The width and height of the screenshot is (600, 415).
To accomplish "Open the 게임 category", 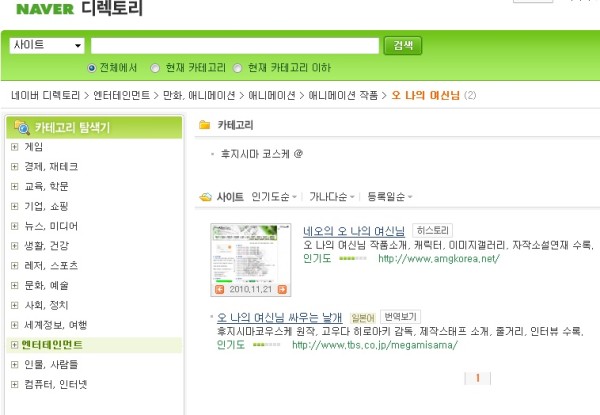I will [x=34, y=147].
